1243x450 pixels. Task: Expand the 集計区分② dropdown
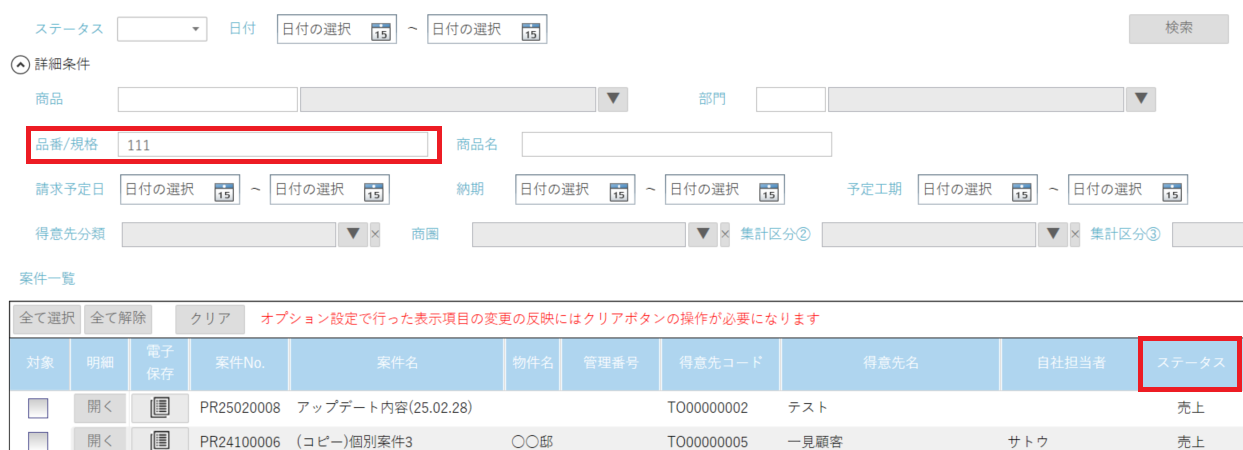[1052, 235]
